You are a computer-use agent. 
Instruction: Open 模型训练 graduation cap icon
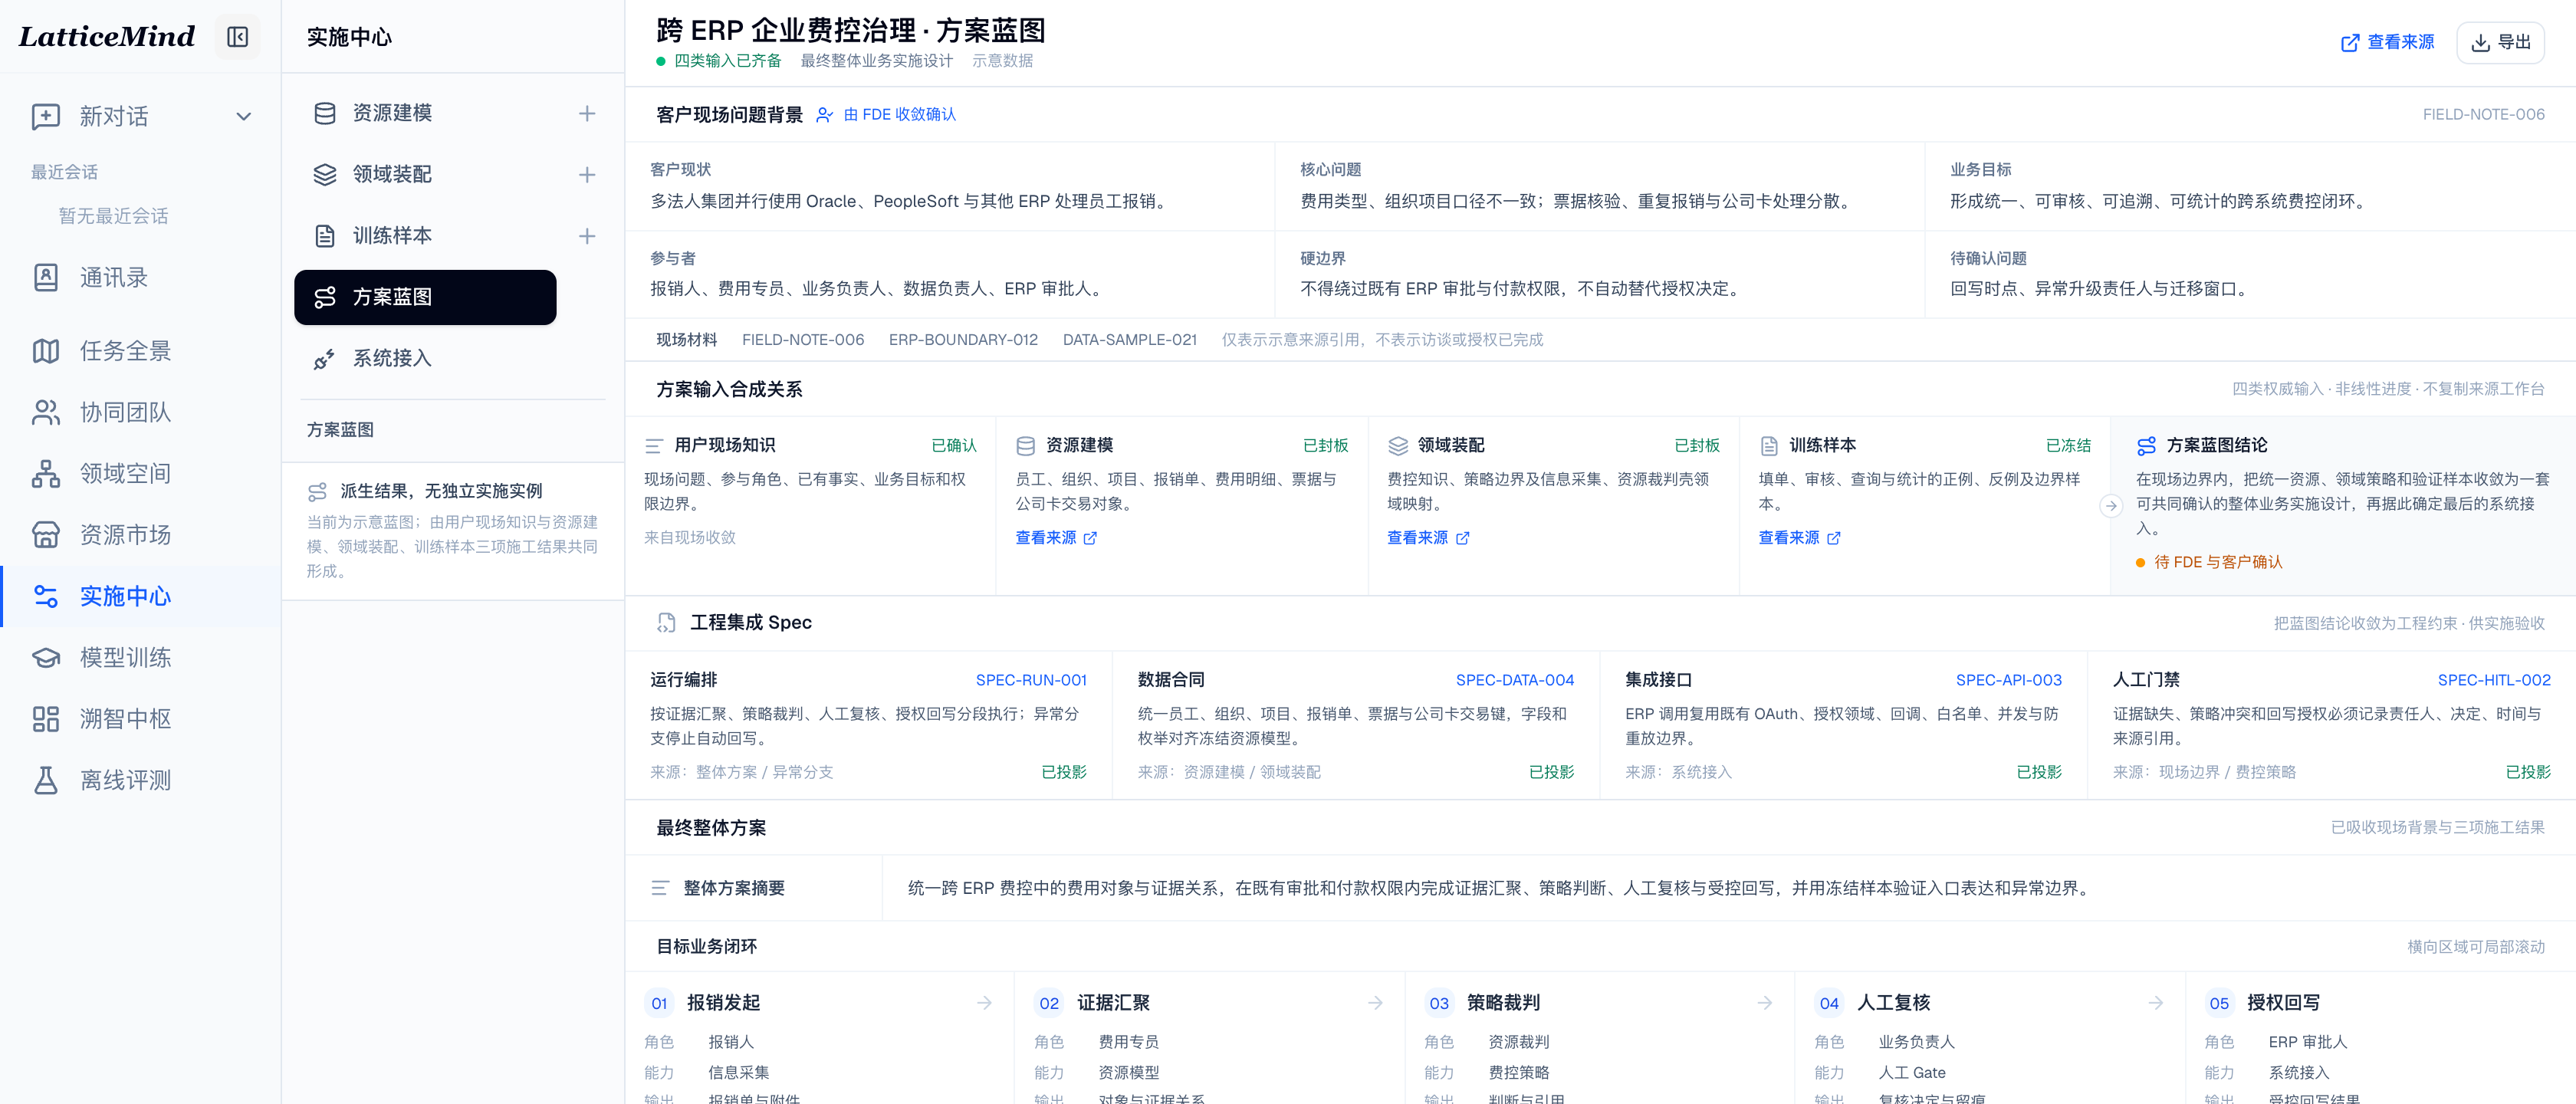tap(46, 658)
